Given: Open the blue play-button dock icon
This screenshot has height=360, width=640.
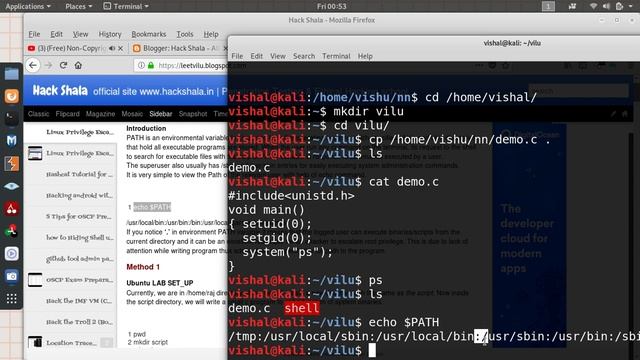Looking at the screenshot, I should click(x=11, y=253).
